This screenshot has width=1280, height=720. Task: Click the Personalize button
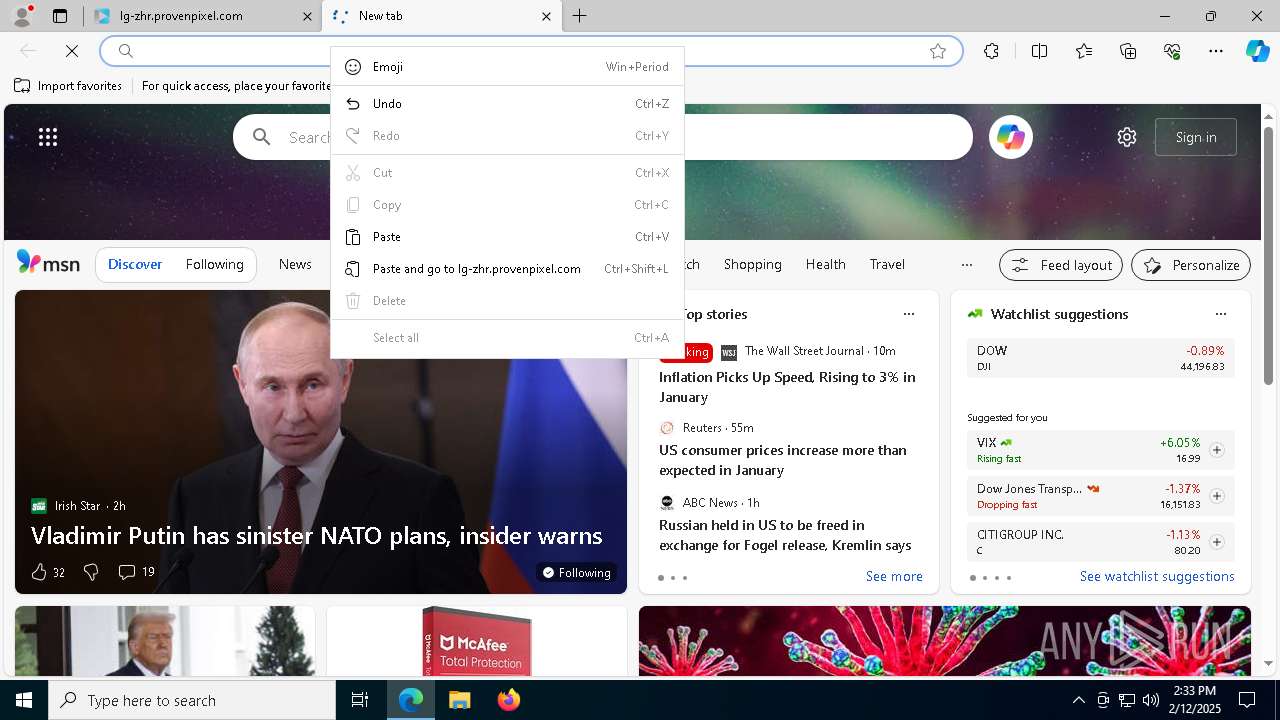[1191, 265]
